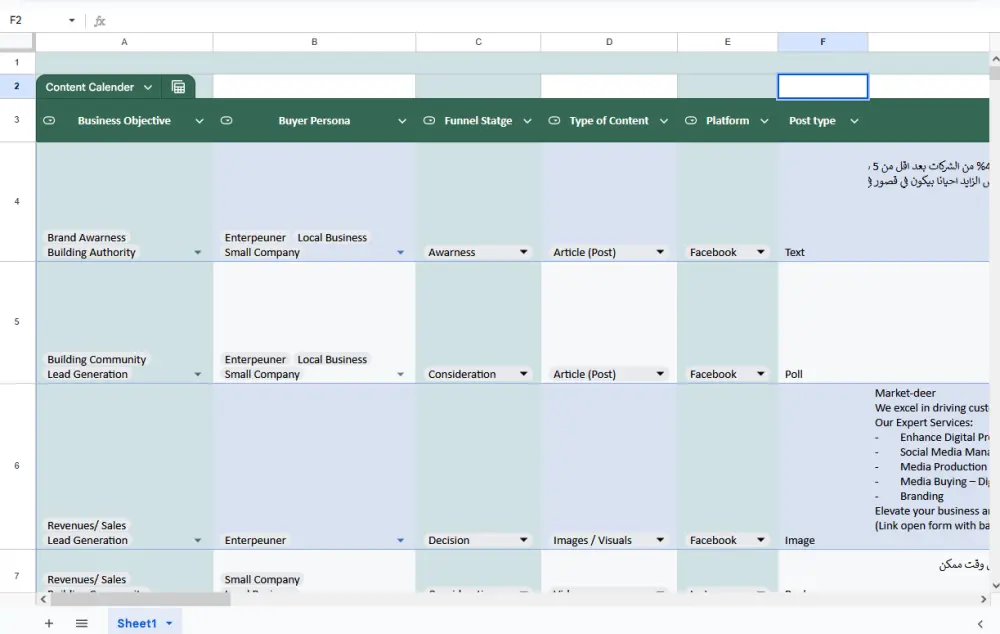
Task: Open Images / Visuals content type dropdown
Action: [x=660, y=540]
